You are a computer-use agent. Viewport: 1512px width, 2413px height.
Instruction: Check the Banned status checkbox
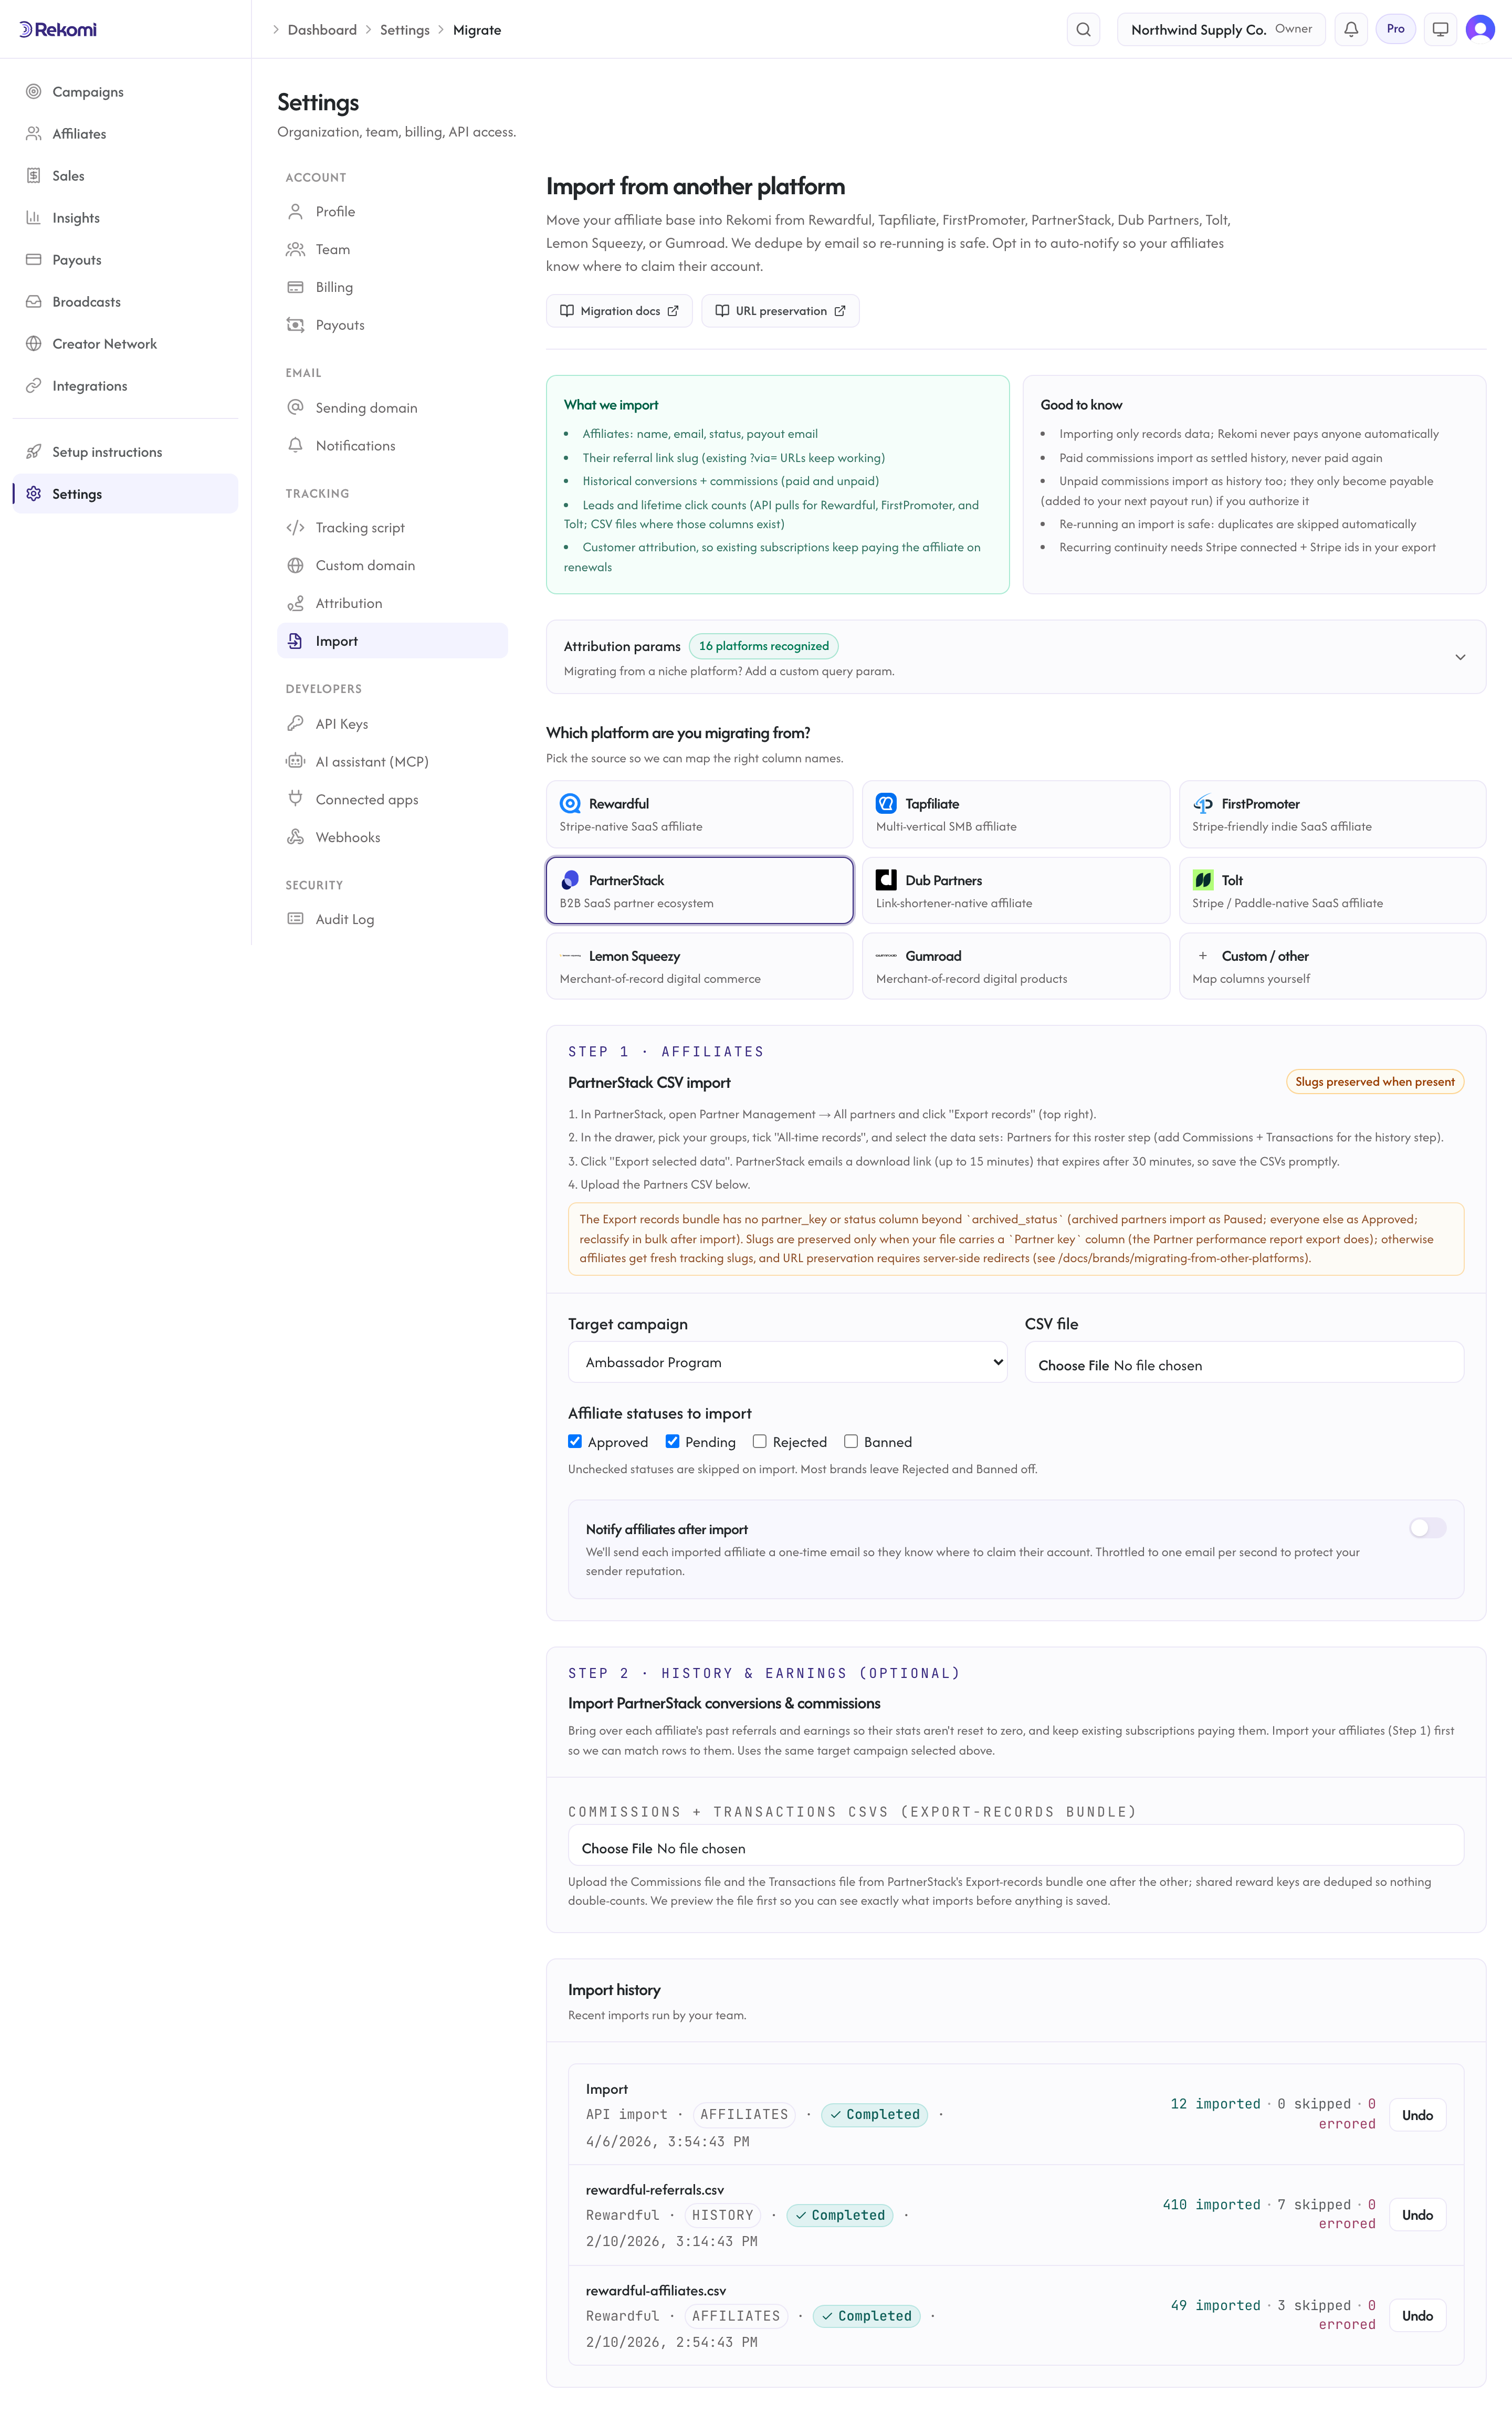(851, 1442)
